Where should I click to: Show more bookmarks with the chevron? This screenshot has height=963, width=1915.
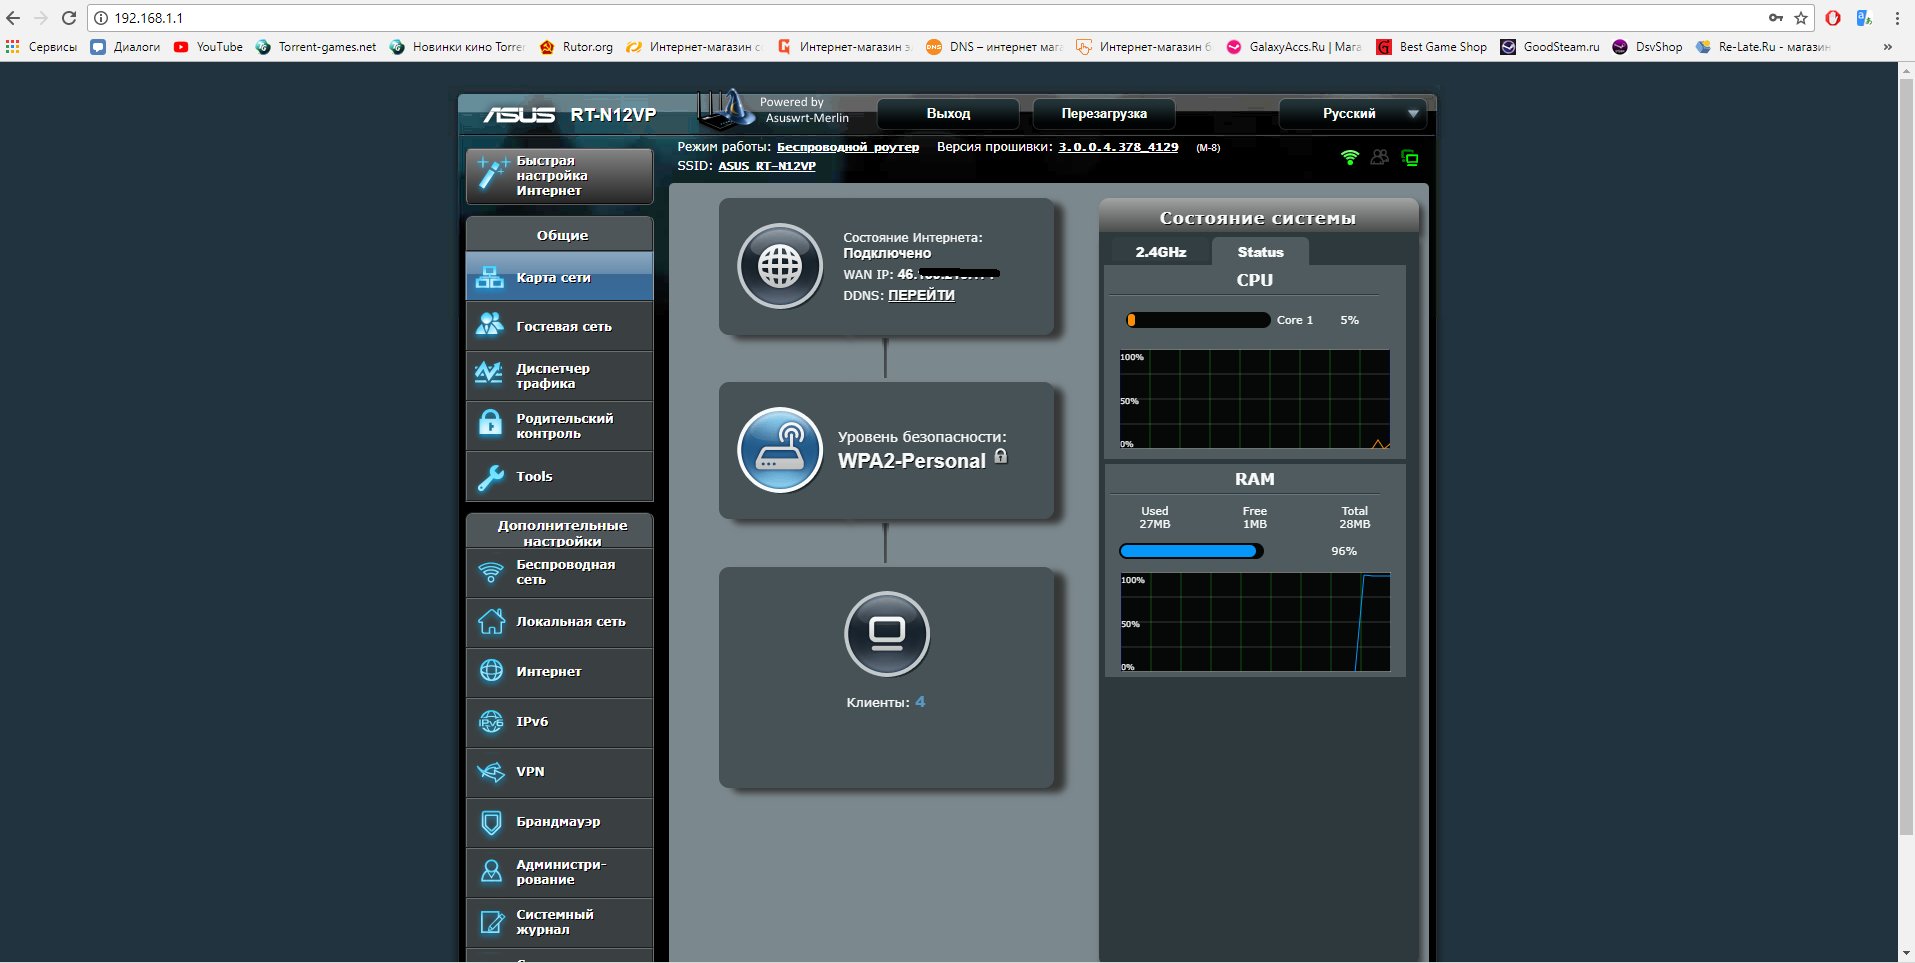pos(1888,47)
